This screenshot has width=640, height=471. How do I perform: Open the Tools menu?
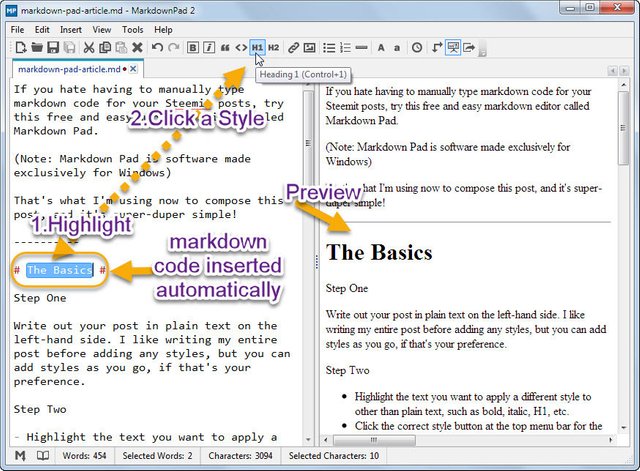[x=133, y=30]
